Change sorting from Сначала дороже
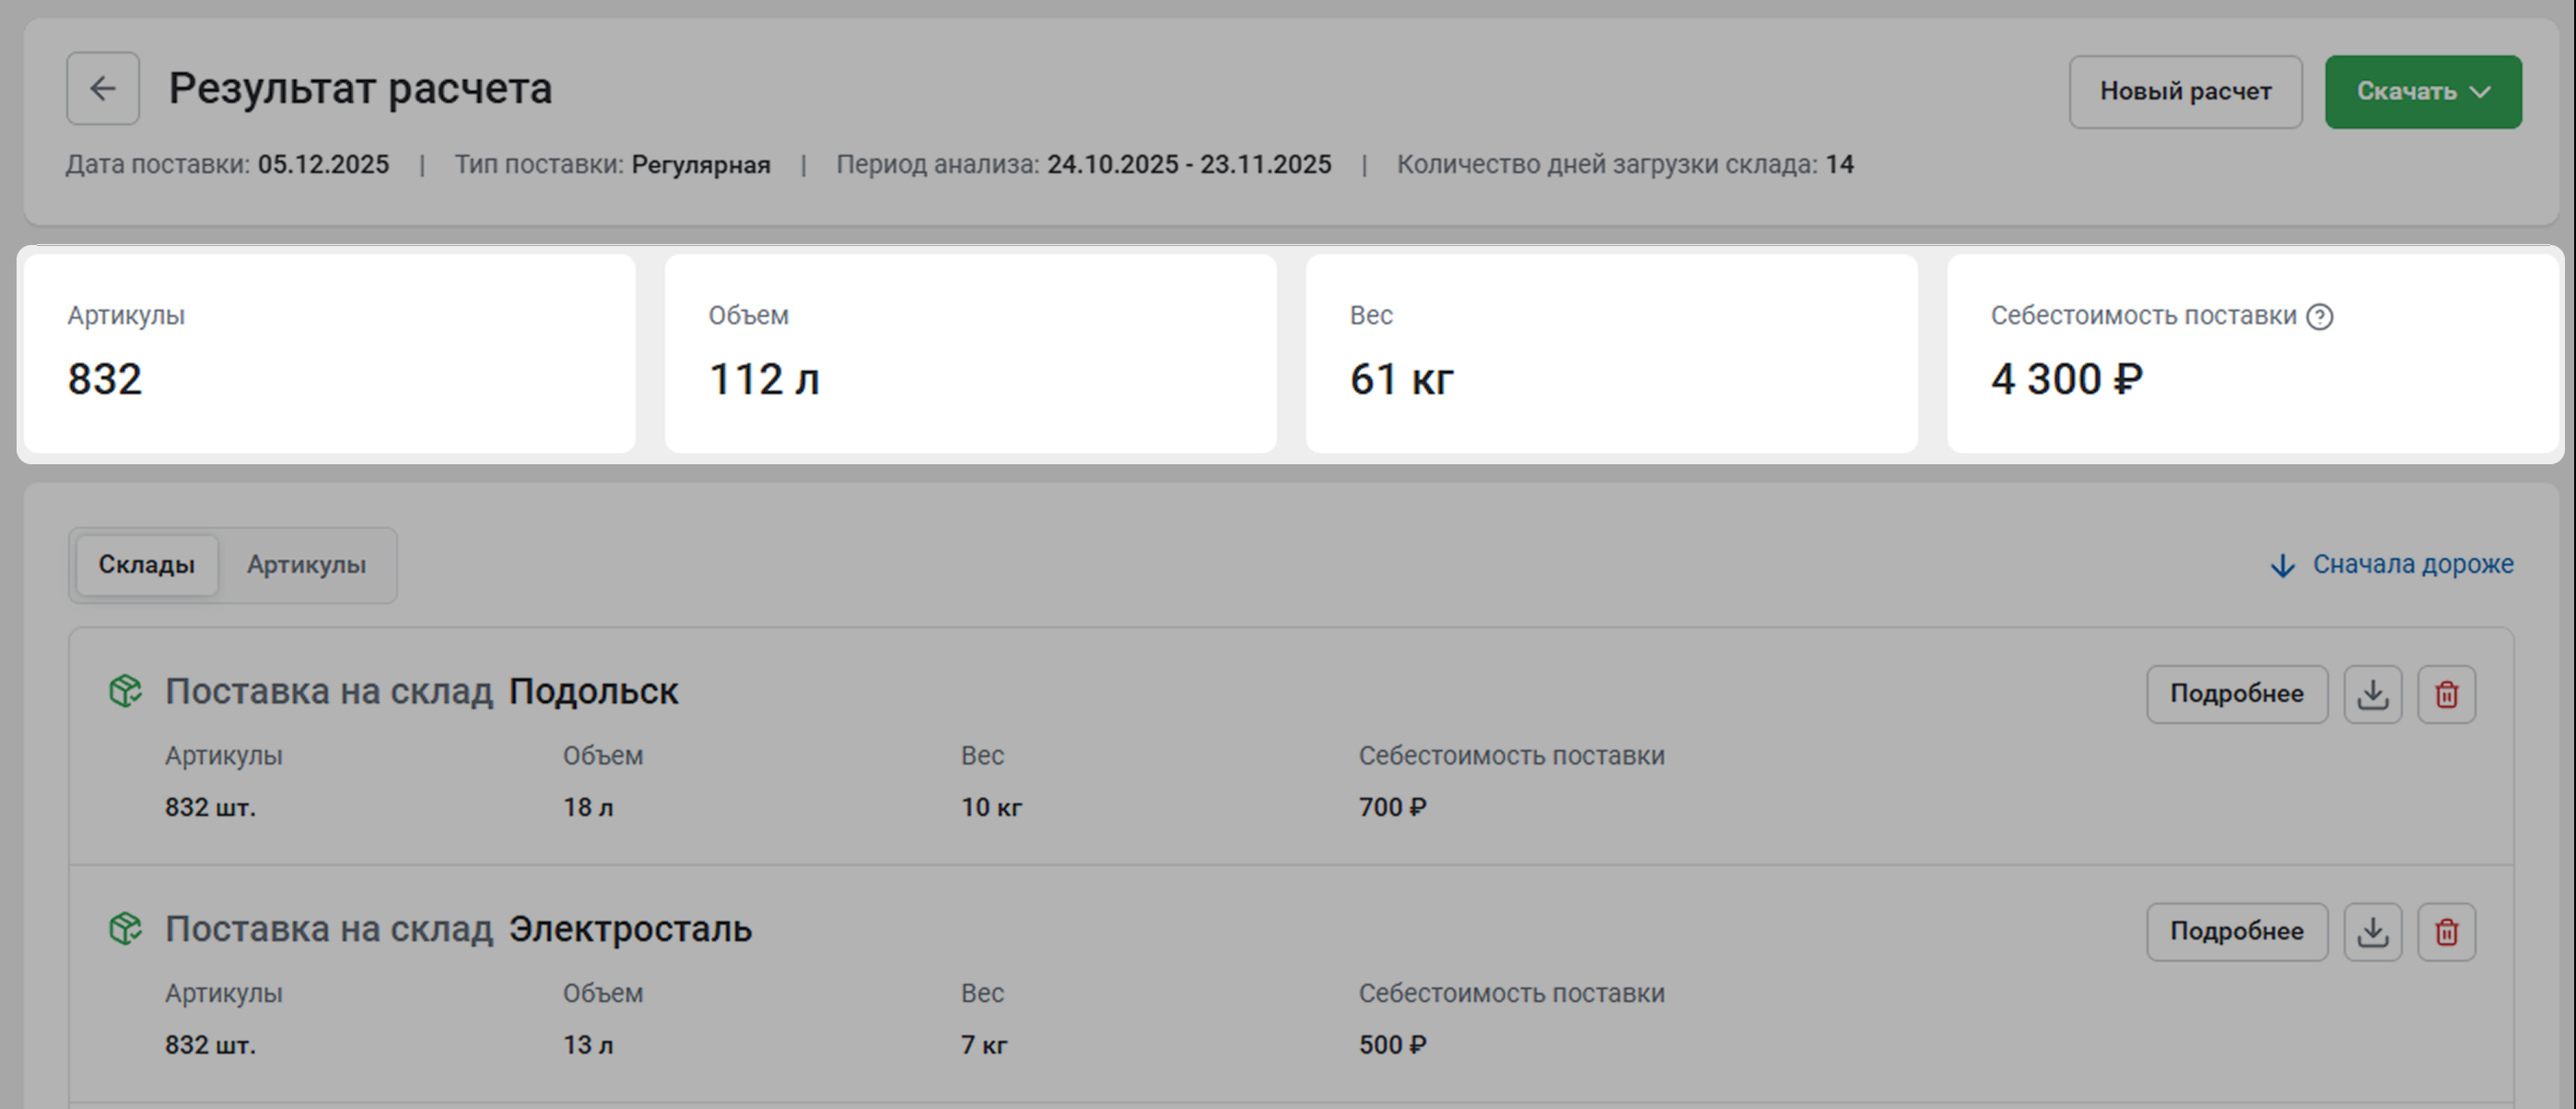Image resolution: width=2576 pixels, height=1109 pixels. (2411, 565)
